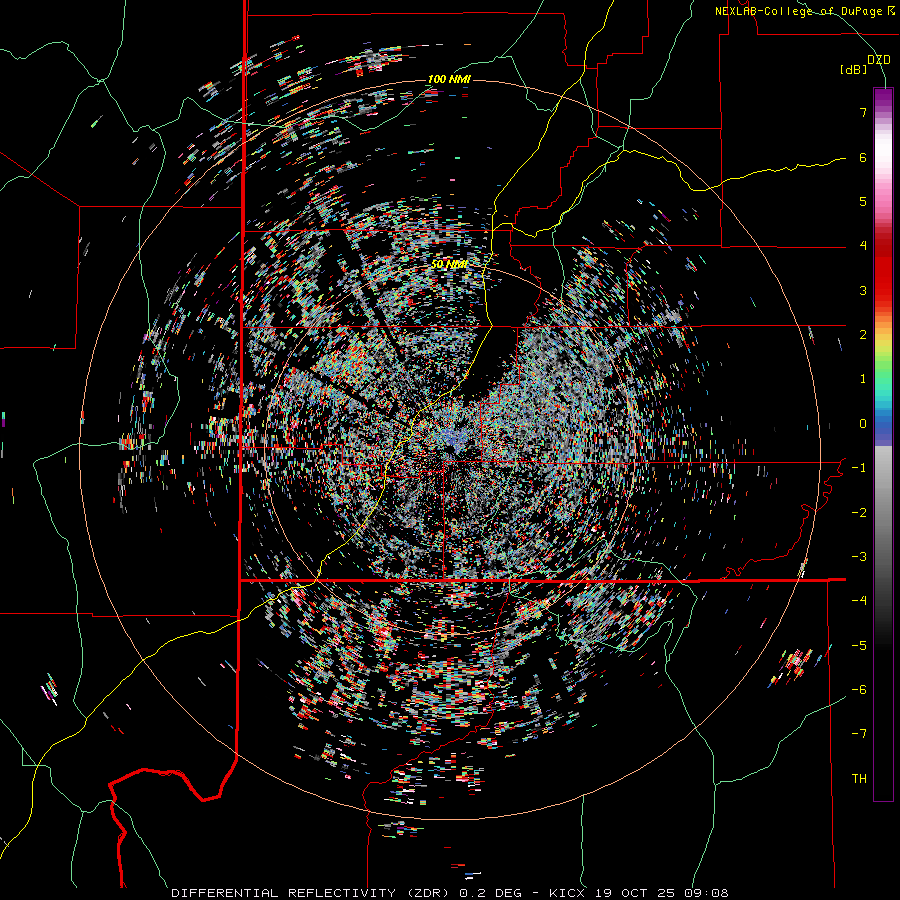Click the 6 dB scale label
The width and height of the screenshot is (900, 900).
(x=863, y=157)
